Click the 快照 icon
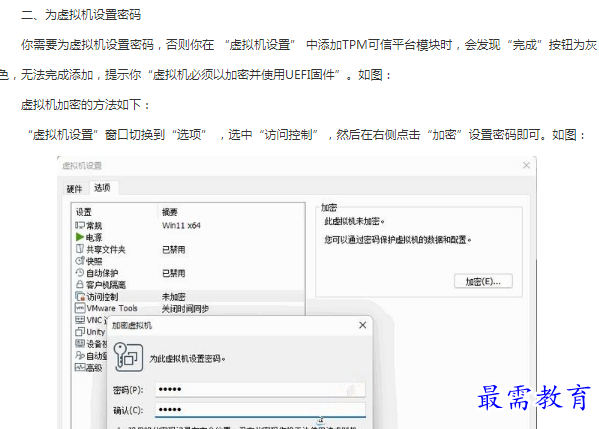 coord(79,261)
